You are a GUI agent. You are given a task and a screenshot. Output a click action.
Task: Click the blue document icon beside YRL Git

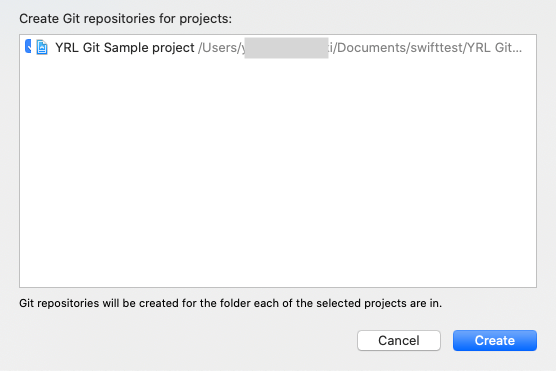pyautogui.click(x=42, y=47)
